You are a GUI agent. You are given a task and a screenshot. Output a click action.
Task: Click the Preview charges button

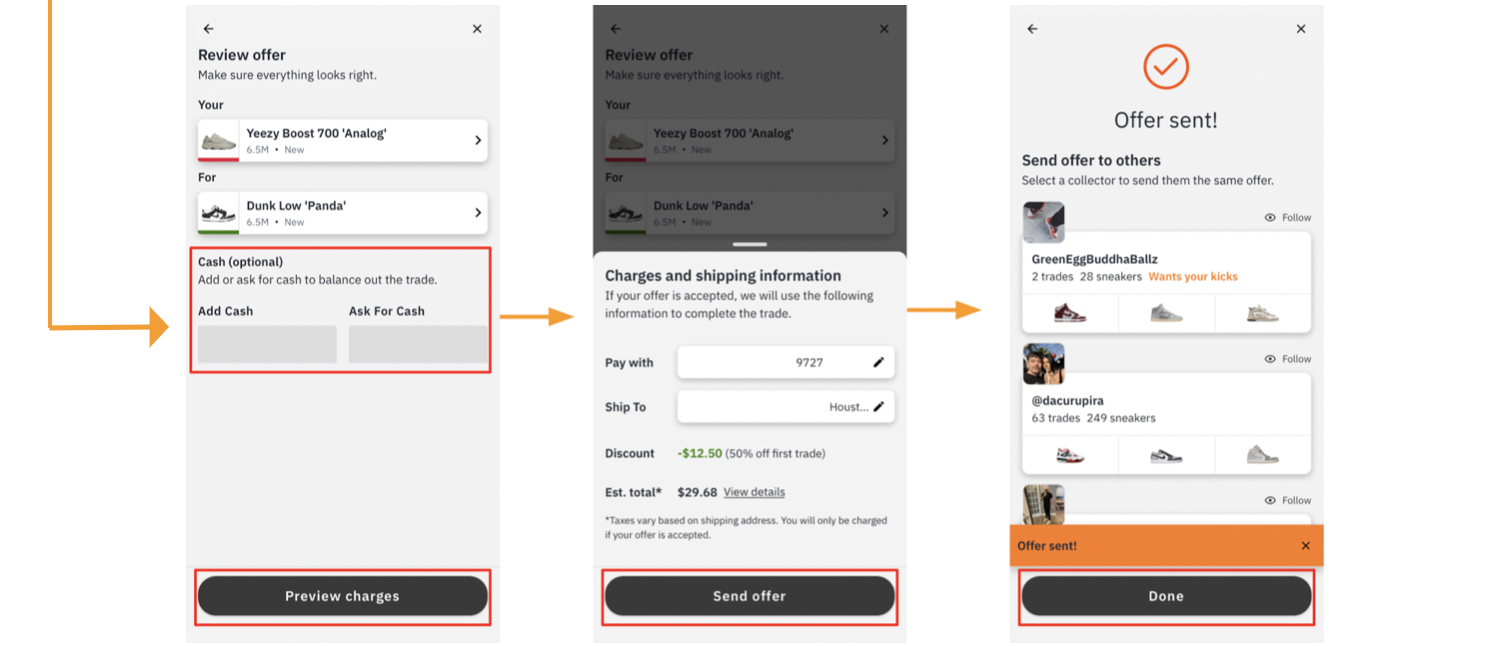pyautogui.click(x=342, y=596)
